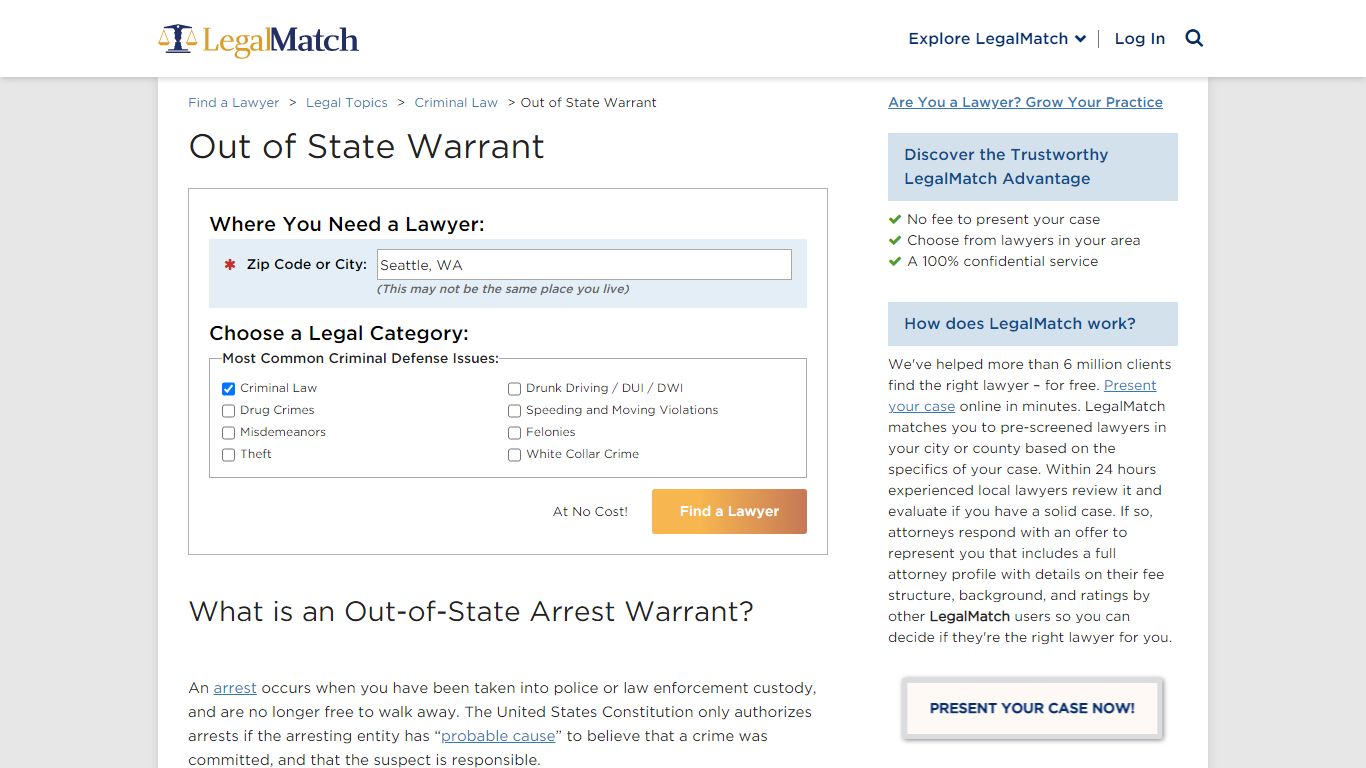This screenshot has height=768, width=1366.
Task: Check the Drug Crimes checkbox
Action: 229,411
